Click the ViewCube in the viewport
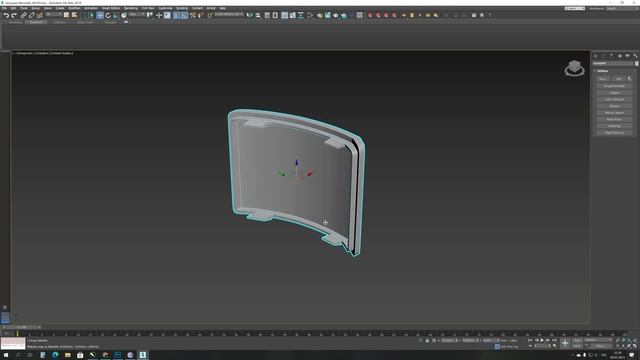Screen dimensions: 640x360 point(575,68)
